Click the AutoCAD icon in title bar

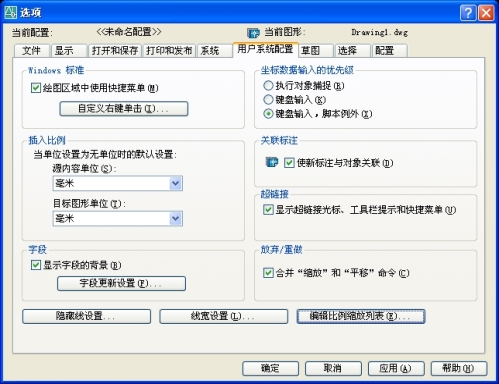coord(10,12)
